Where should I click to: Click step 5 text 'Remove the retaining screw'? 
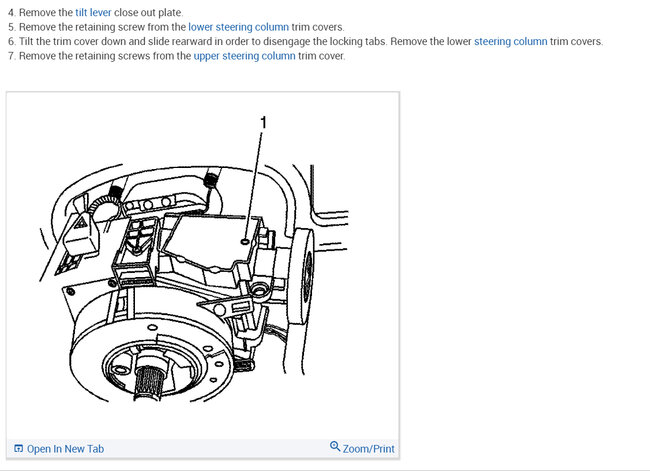coord(82,27)
